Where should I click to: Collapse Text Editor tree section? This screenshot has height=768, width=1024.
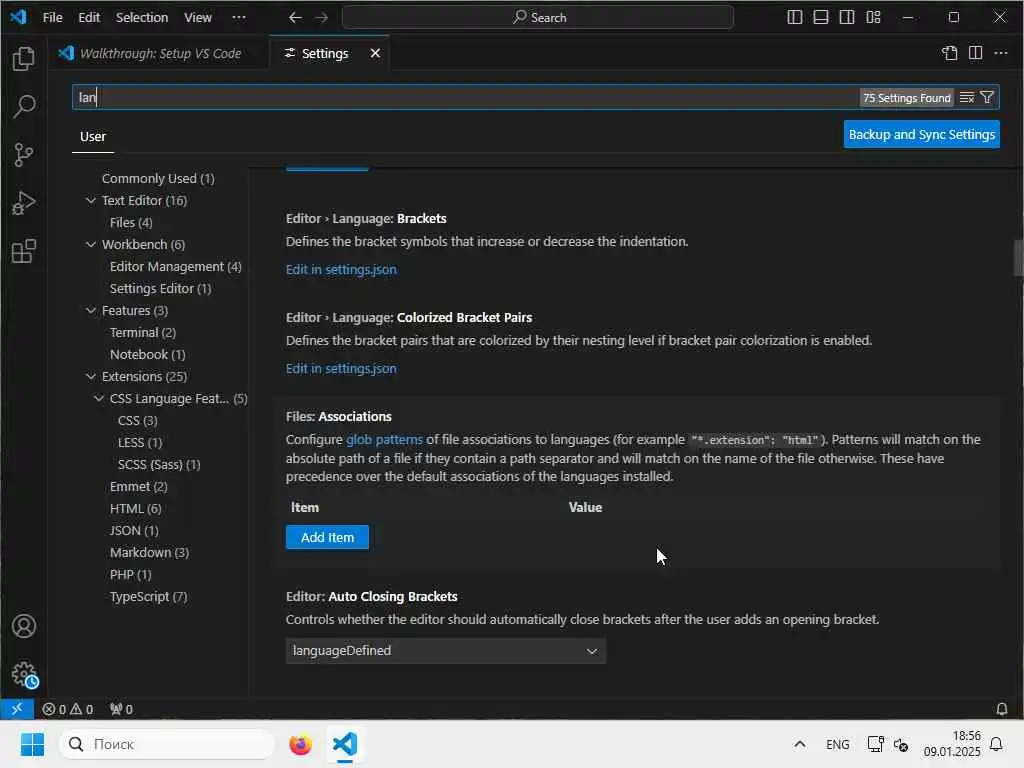(91, 200)
